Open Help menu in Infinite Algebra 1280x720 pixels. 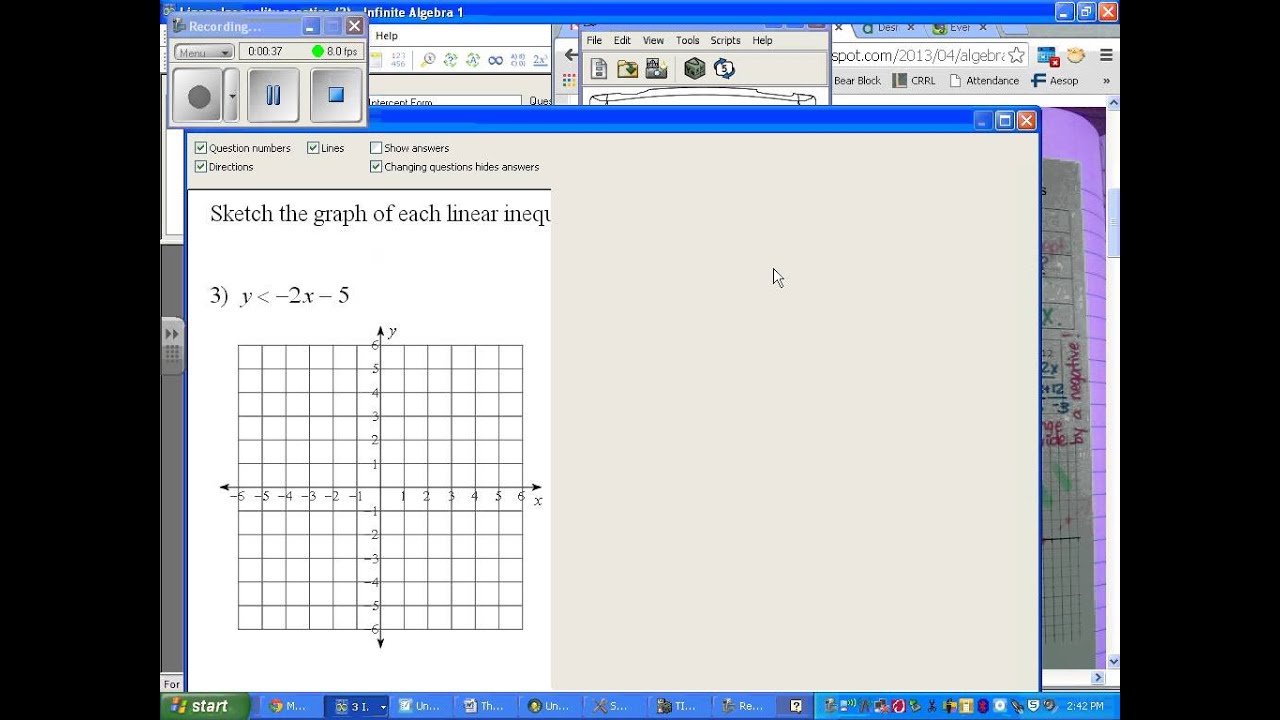click(x=386, y=36)
